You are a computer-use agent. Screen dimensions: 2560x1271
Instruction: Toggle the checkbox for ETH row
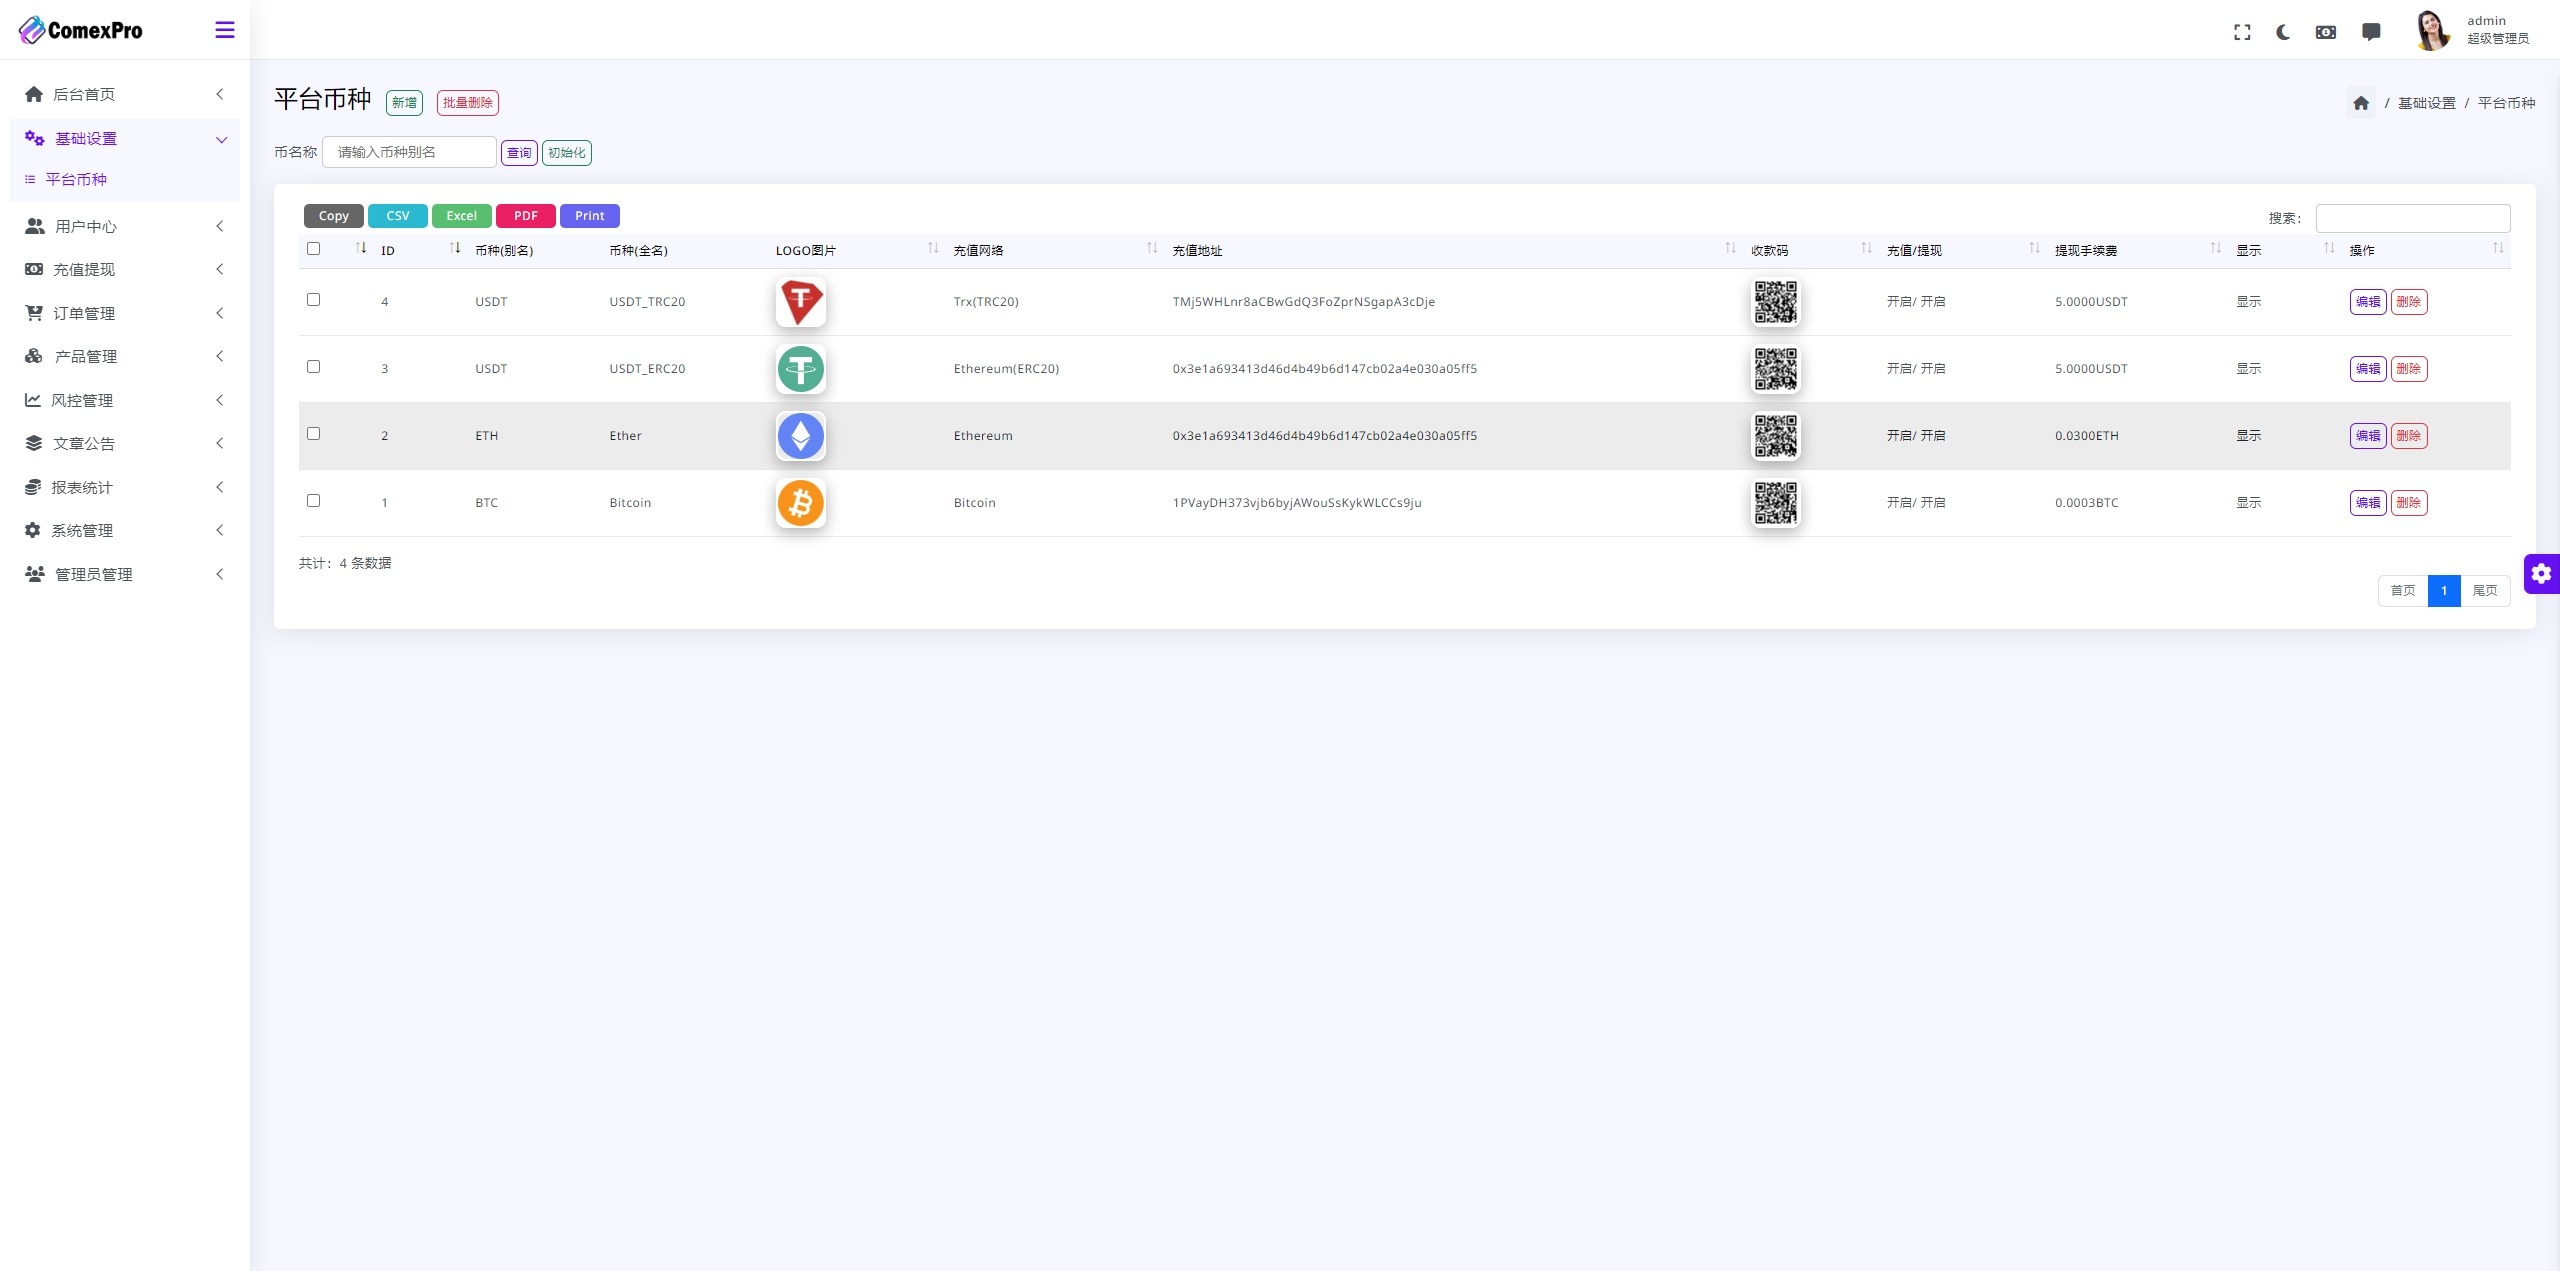(313, 433)
